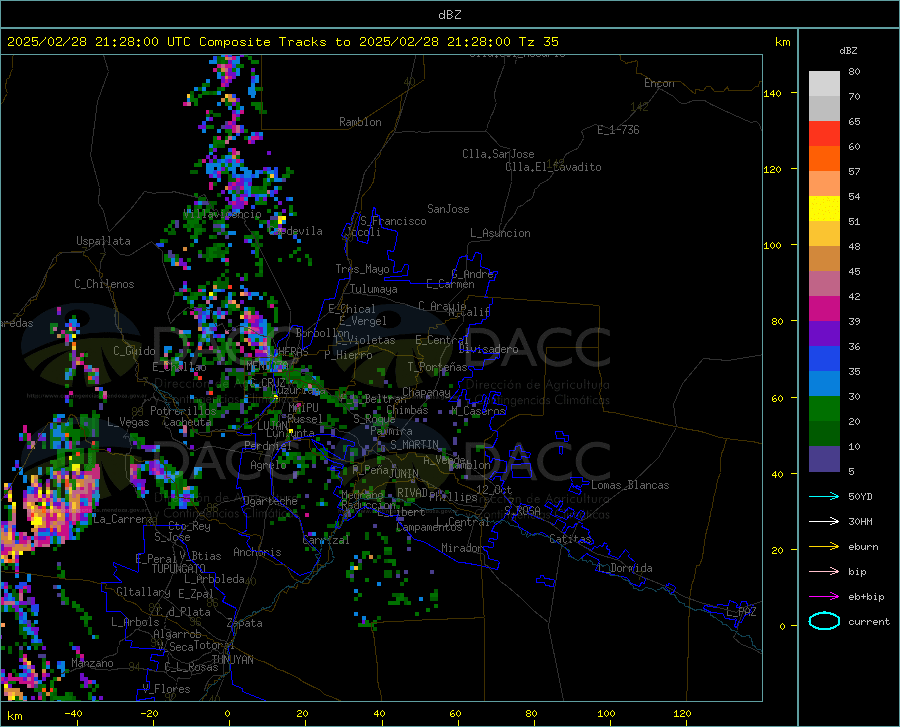Click the pink bip arrow icon
Image resolution: width=900 pixels, height=727 pixels.
pos(824,571)
